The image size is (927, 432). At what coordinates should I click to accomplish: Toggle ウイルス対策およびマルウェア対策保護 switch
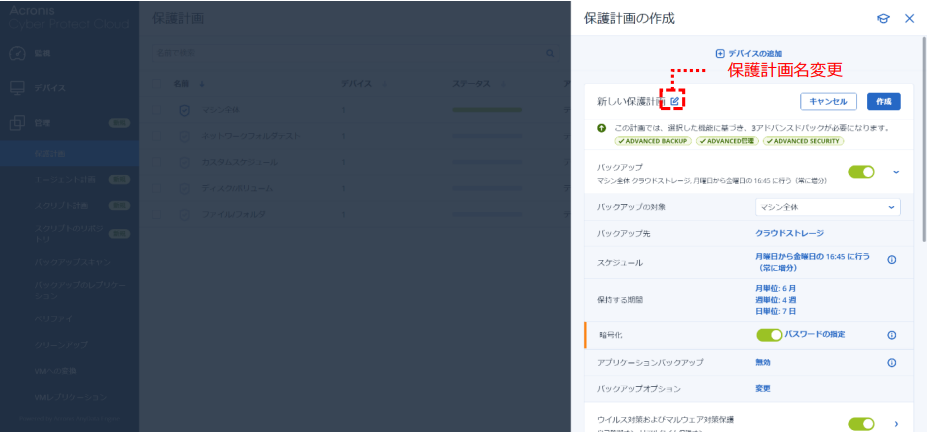(x=861, y=424)
